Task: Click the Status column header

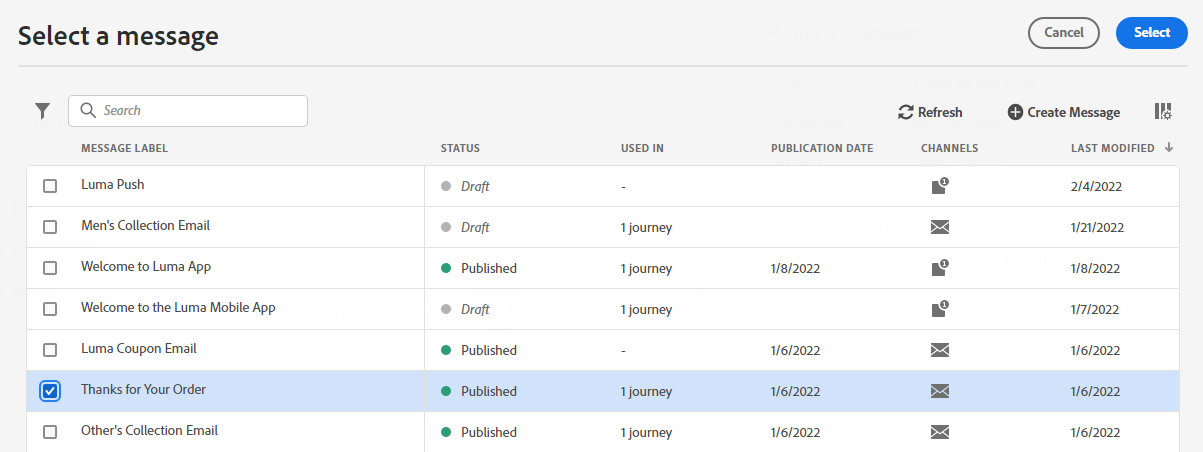Action: tap(460, 148)
